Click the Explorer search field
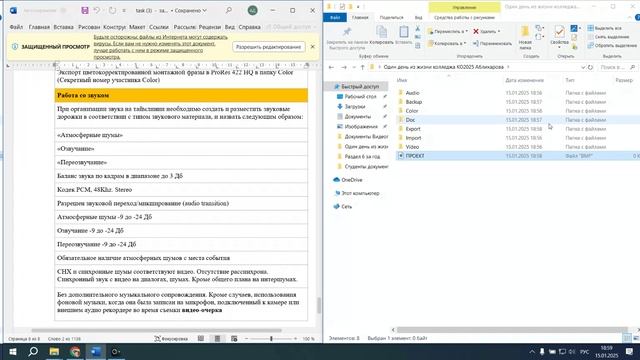Image resolution: width=640 pixels, height=360 pixels. click(x=617, y=67)
